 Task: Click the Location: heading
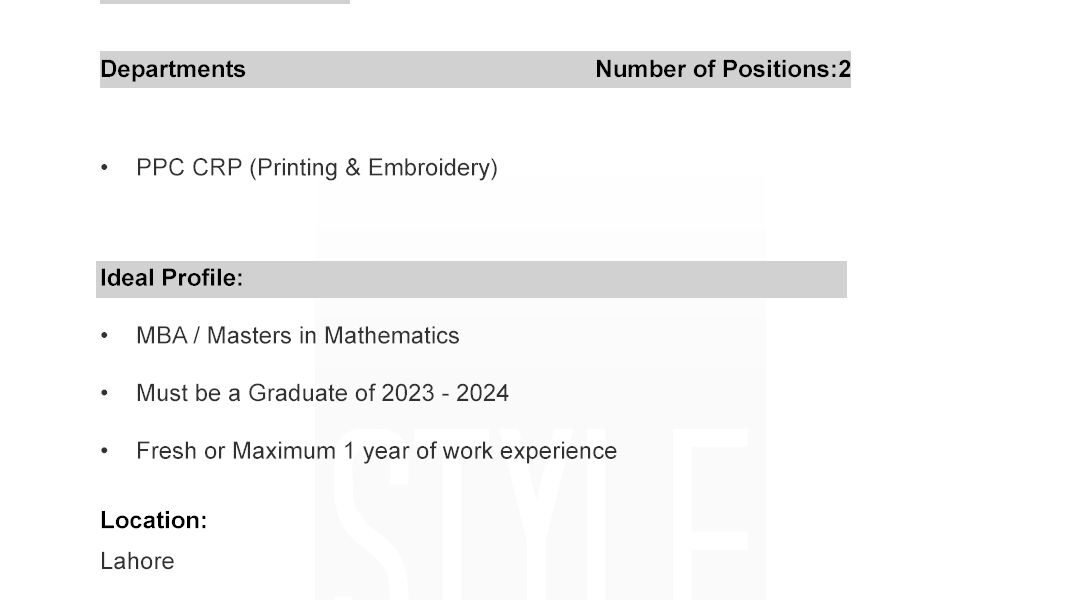click(153, 520)
